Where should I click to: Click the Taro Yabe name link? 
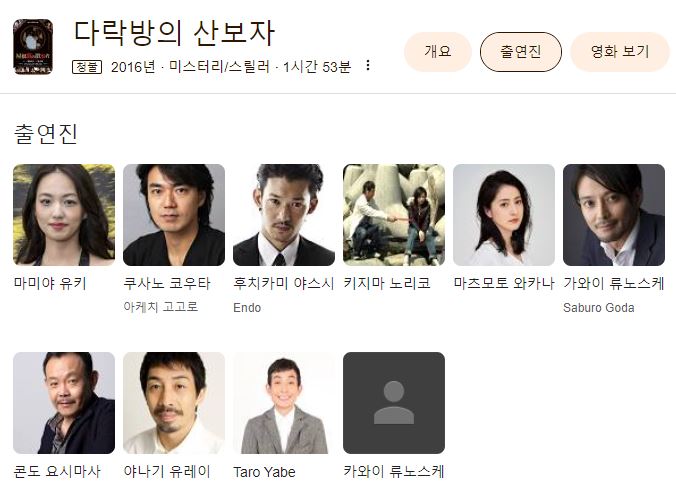(x=264, y=472)
